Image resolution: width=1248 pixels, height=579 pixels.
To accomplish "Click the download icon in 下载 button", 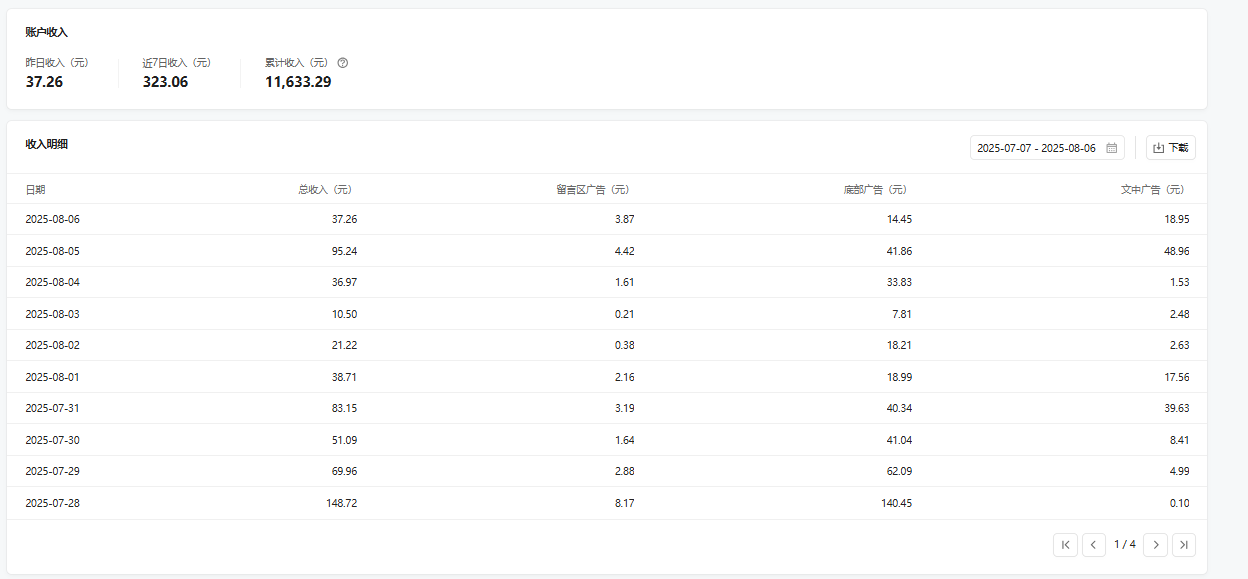I will click(x=1159, y=148).
